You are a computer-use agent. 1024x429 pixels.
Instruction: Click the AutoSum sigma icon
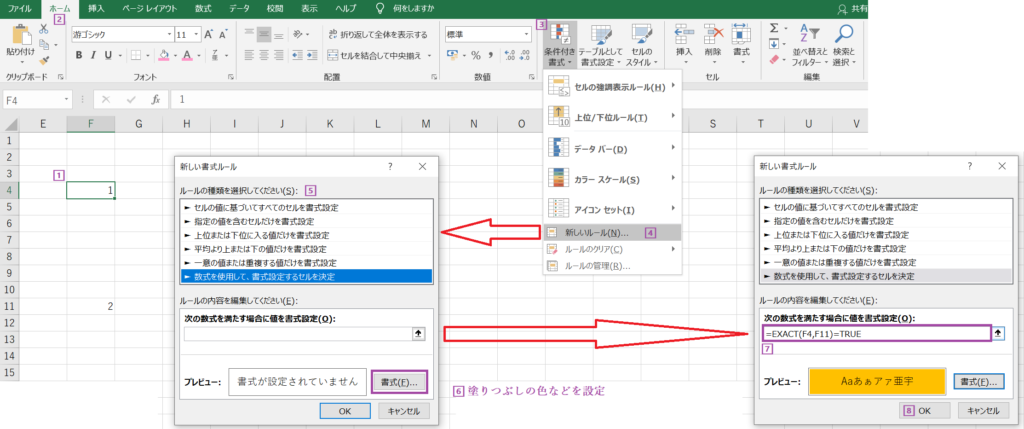click(775, 29)
